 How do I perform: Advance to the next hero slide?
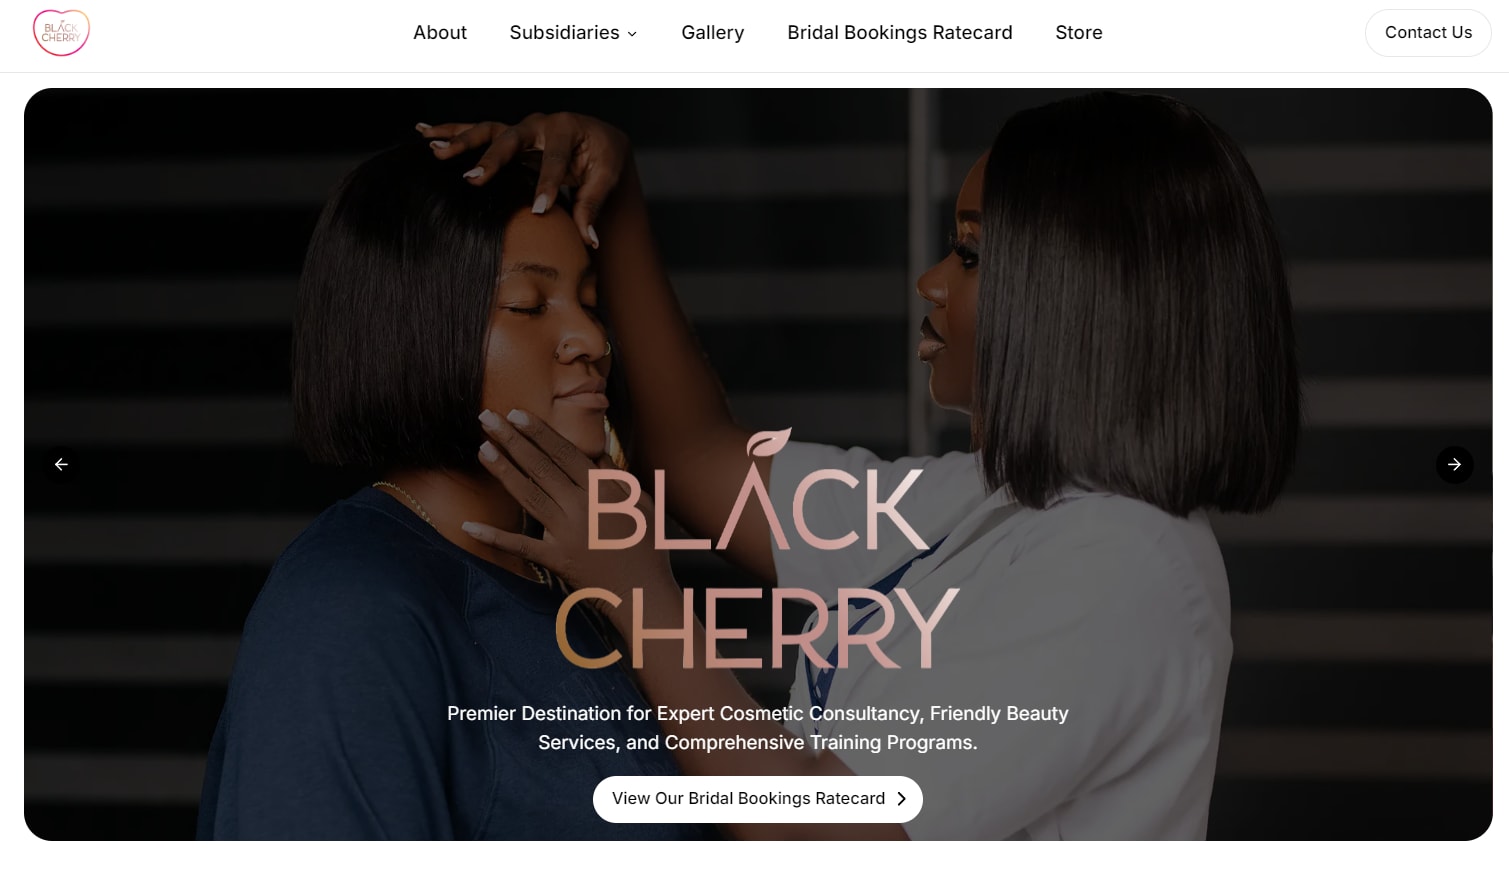tap(1454, 465)
